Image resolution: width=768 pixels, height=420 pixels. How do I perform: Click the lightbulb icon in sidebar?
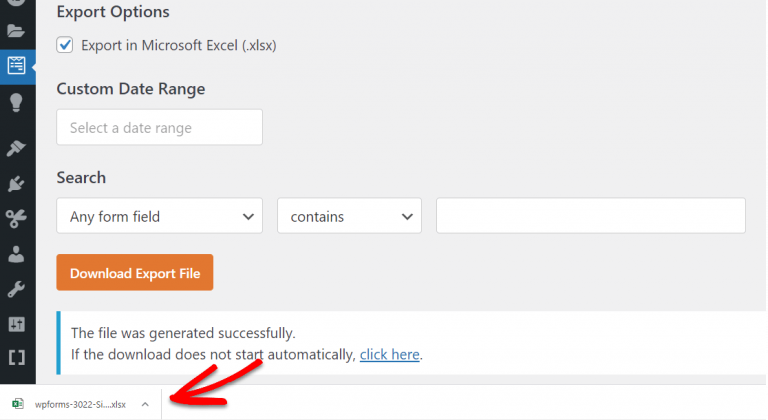tap(16, 102)
